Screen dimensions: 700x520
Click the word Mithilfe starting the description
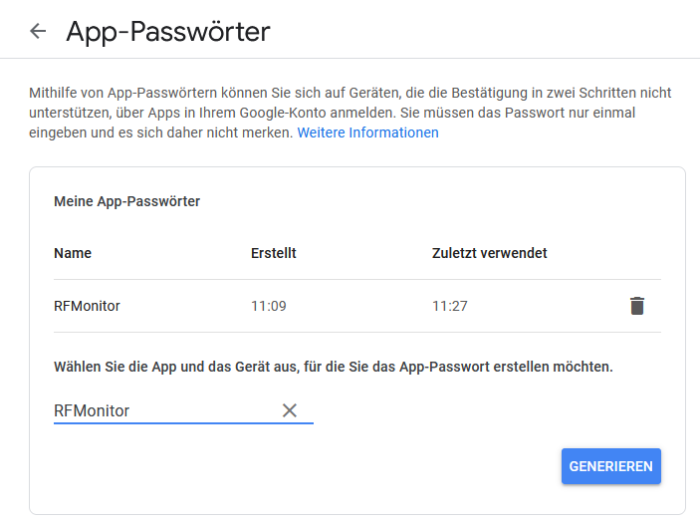[54, 93]
